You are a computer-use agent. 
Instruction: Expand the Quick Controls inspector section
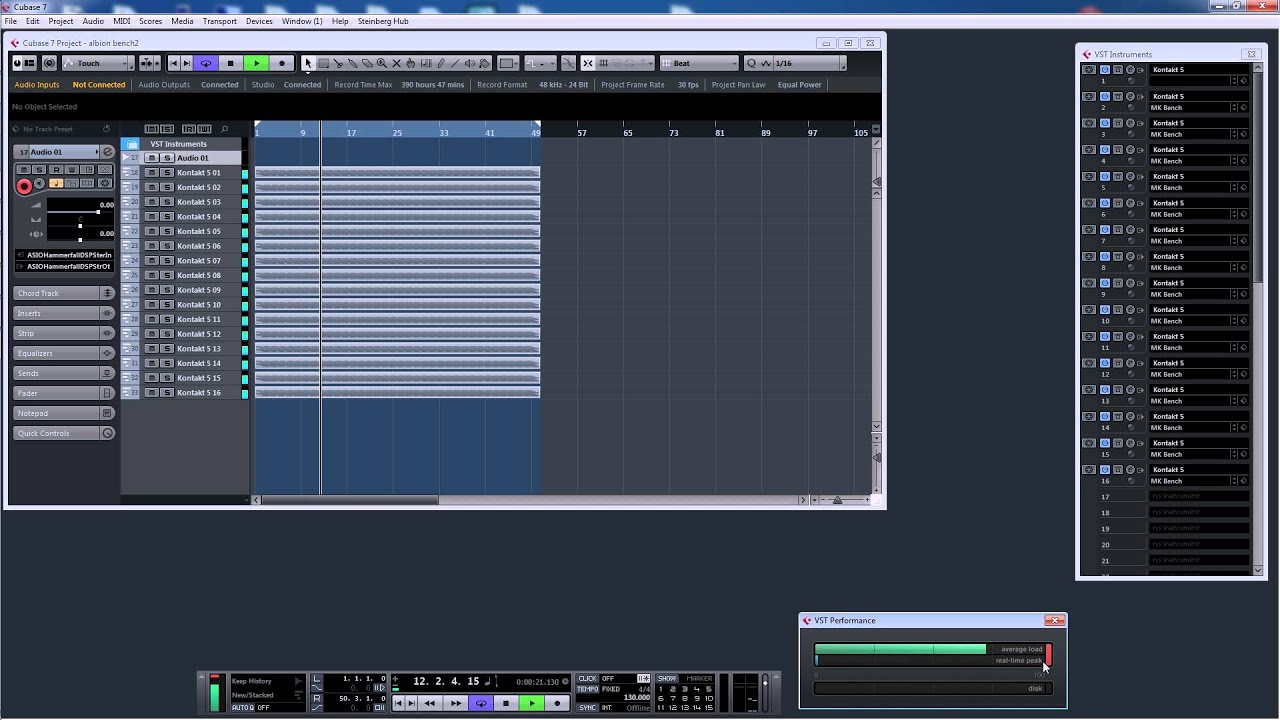(x=64, y=433)
